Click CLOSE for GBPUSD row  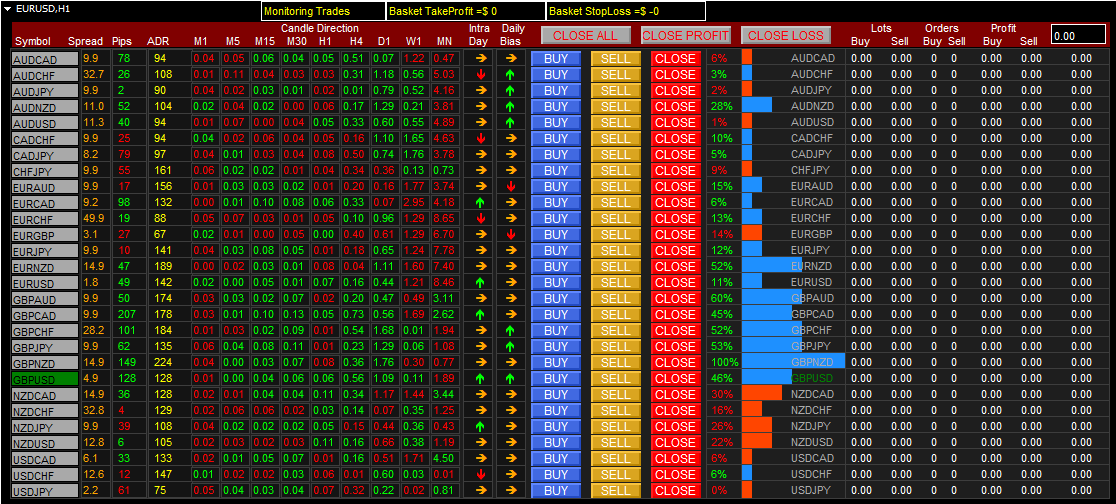coord(675,379)
